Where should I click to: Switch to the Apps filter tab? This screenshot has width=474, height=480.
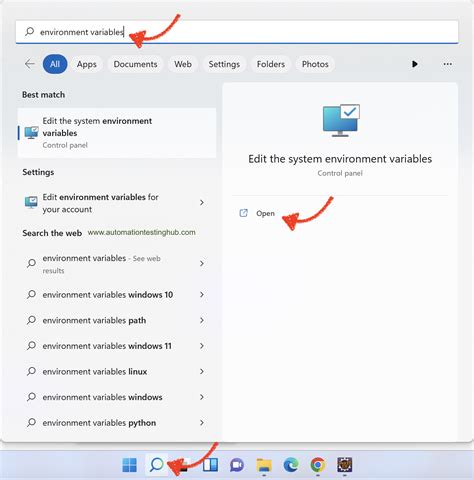(87, 64)
